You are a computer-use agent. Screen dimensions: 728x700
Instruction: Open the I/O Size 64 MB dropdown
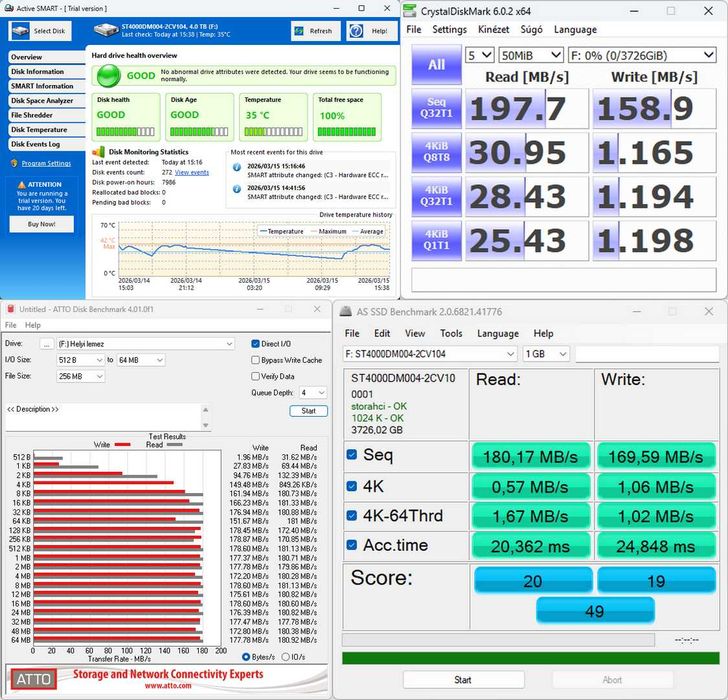tap(140, 360)
